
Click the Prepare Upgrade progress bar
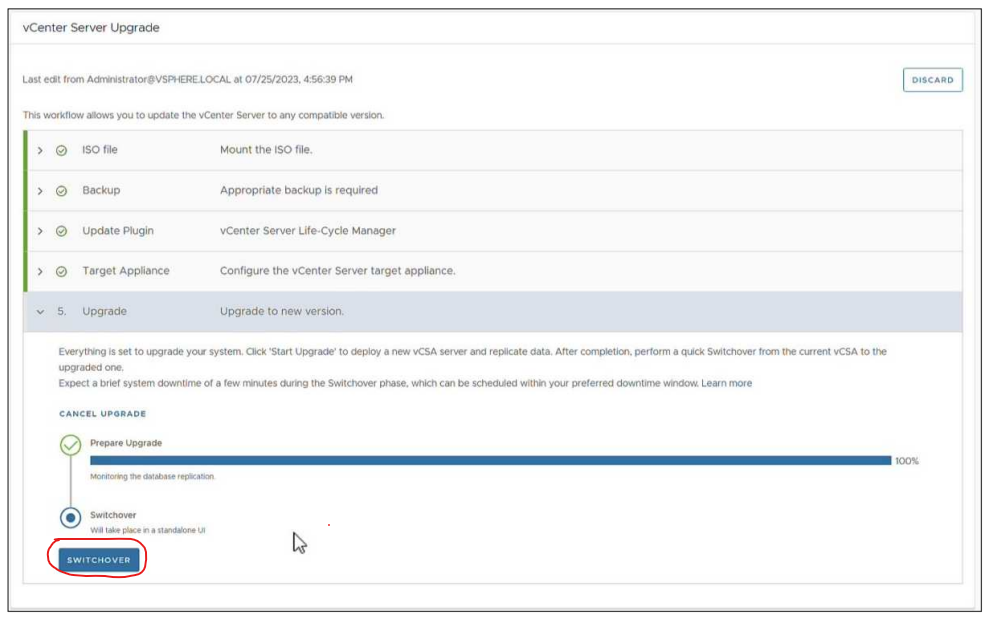click(490, 461)
